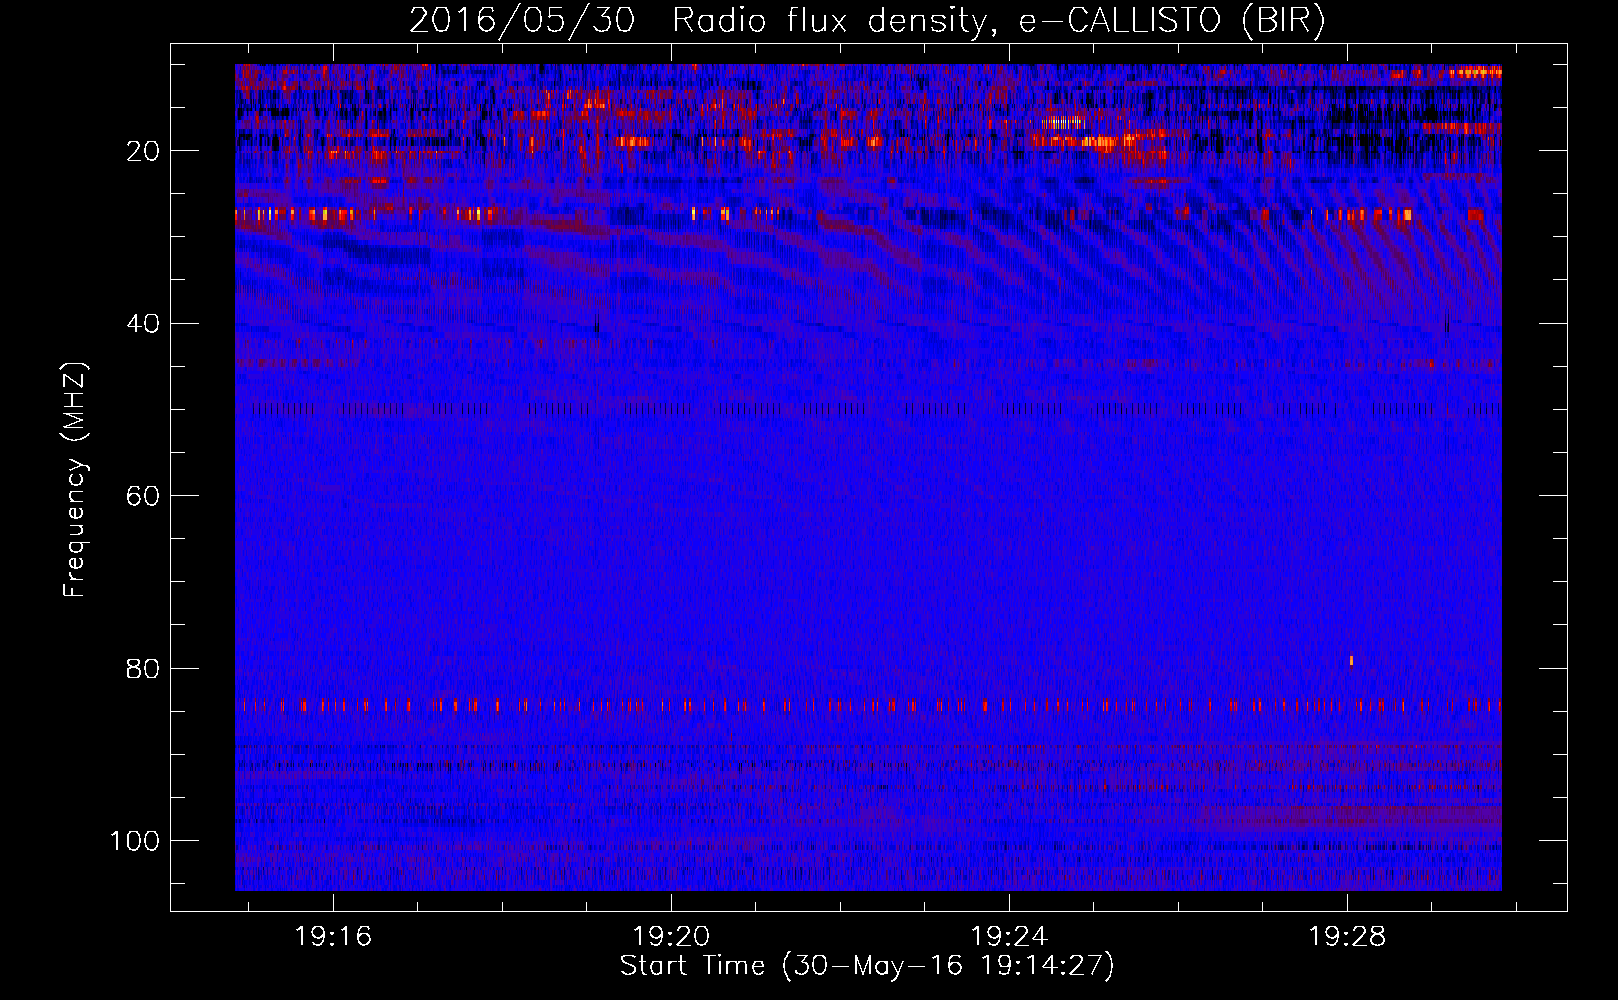The width and height of the screenshot is (1618, 1000).
Task: Click the 19:20 time tick label
Action: coord(671,936)
